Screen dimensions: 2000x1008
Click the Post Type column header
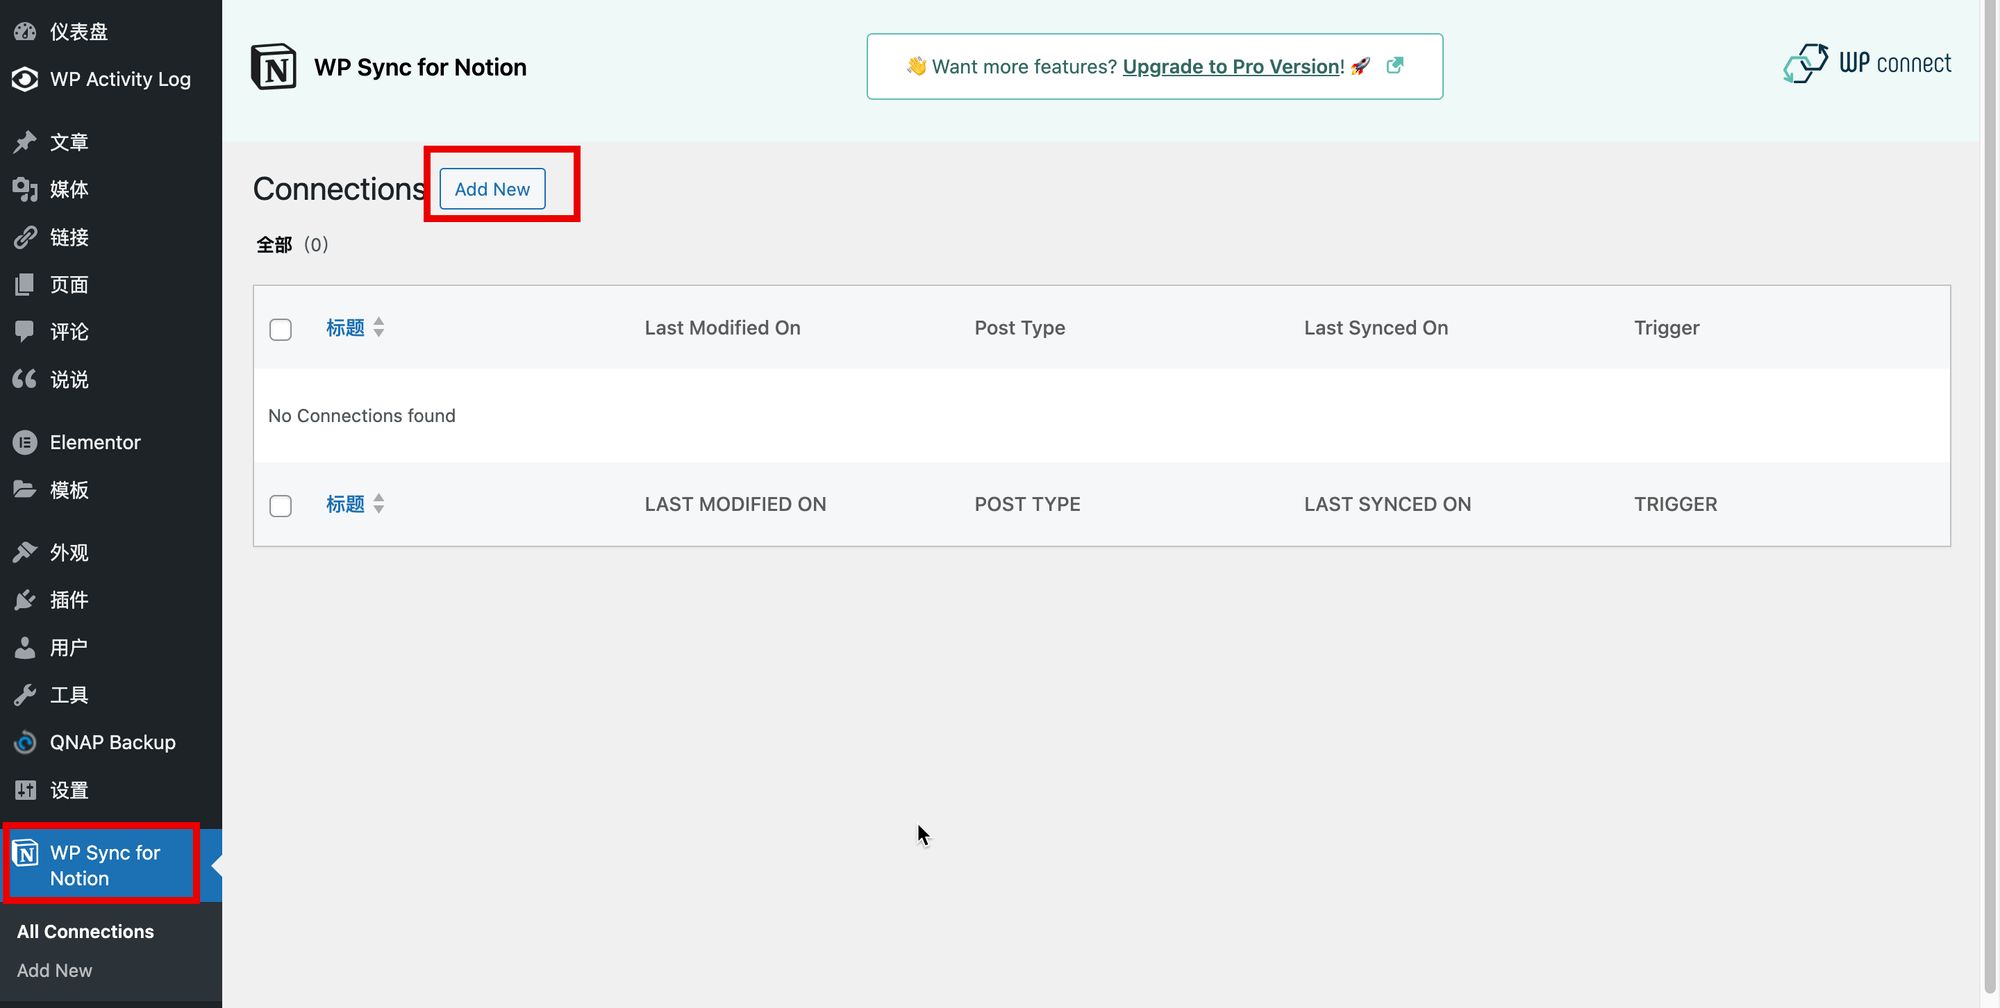coord(1020,328)
